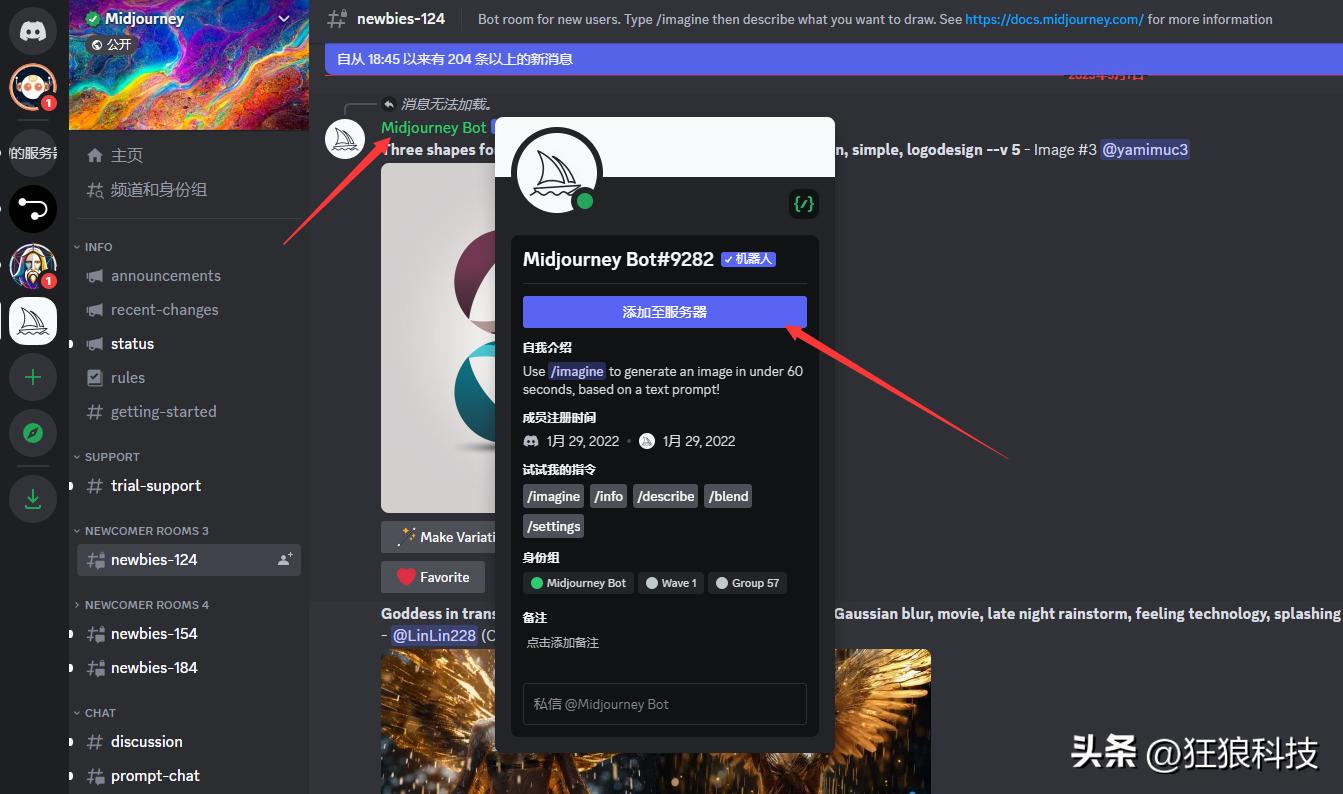
Task: Select the newbies-124 channel in the sidebar
Action: click(x=188, y=560)
